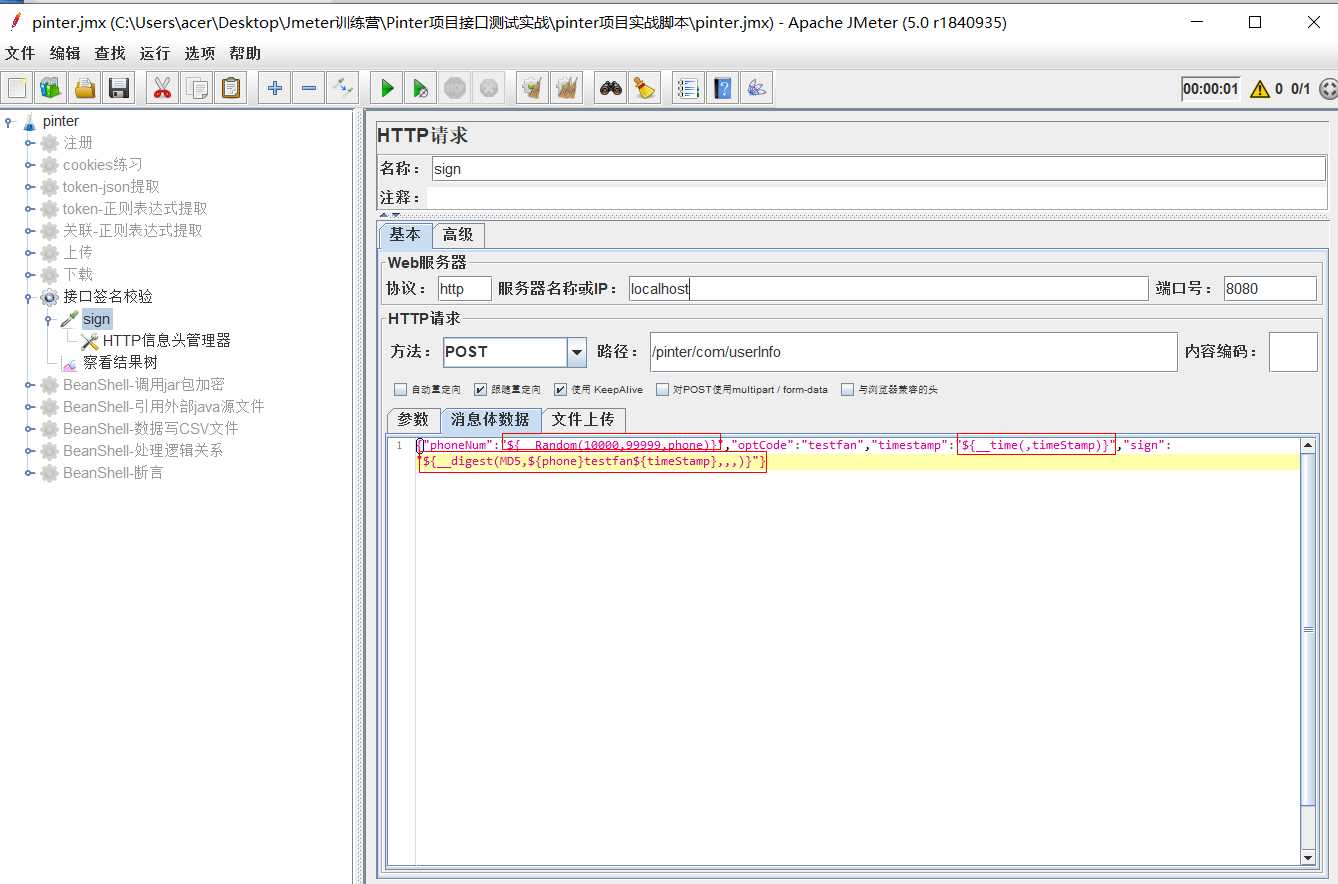
Task: Expand the BeanShell-调用jar包加密 node
Action: [x=30, y=385]
